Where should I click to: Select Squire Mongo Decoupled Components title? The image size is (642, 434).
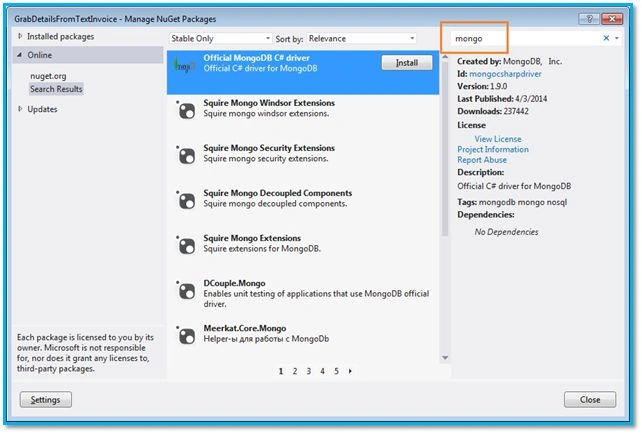click(x=278, y=193)
